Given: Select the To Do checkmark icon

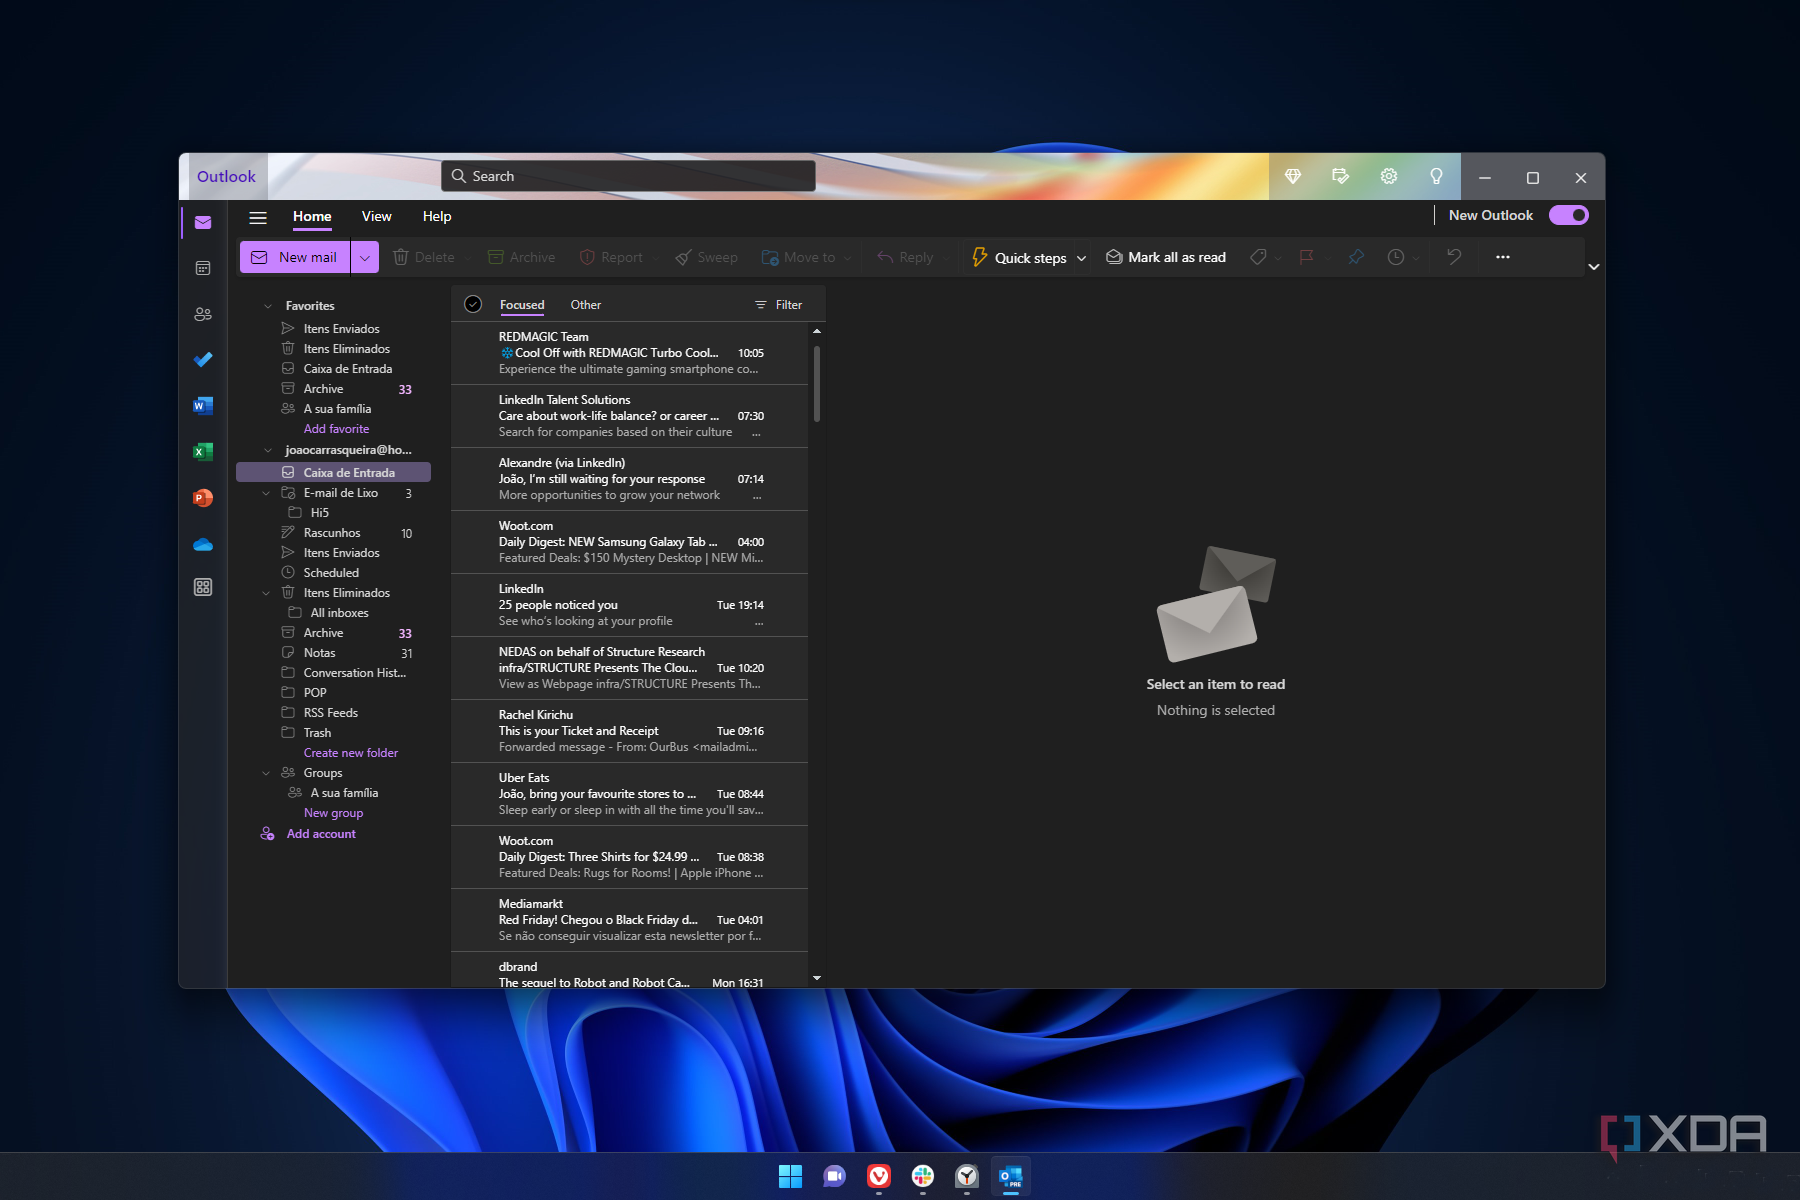Looking at the screenshot, I should click(x=203, y=359).
